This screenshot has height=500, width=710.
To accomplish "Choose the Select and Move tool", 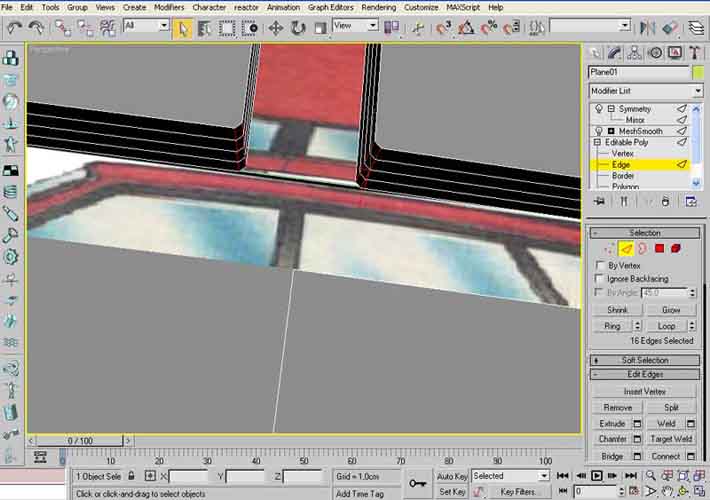I will point(276,27).
